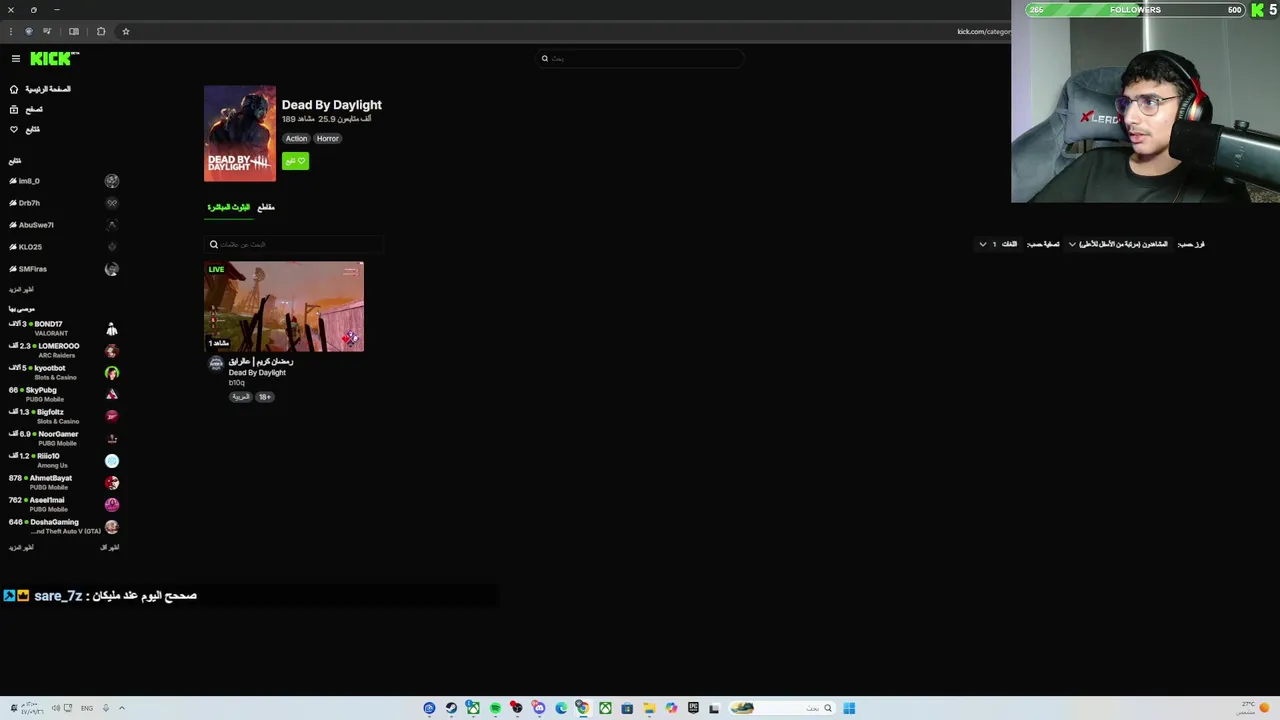
Task: Click the taskbar search box
Action: point(783,708)
